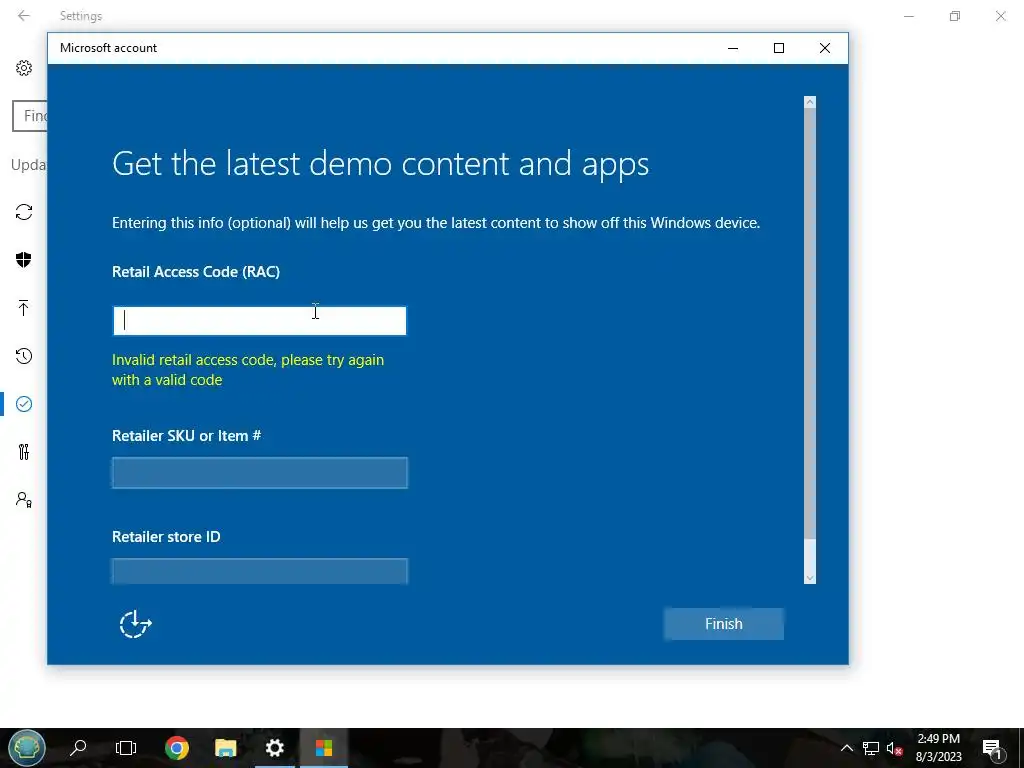Open taskbar Search magnifier
This screenshot has height=768, width=1024.
[x=78, y=747]
